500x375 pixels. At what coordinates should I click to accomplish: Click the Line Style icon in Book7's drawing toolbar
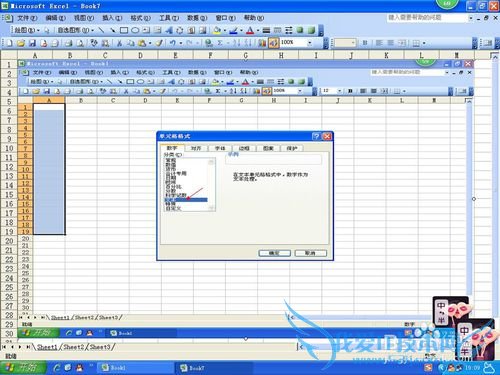(266, 30)
